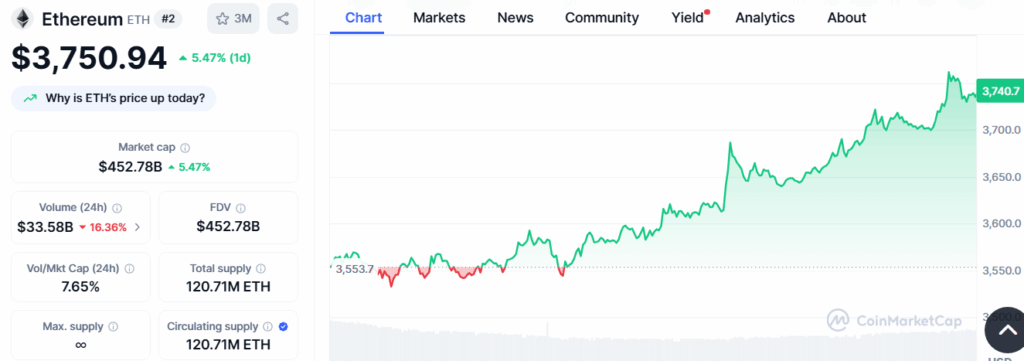Switch to the News tab

(x=515, y=18)
